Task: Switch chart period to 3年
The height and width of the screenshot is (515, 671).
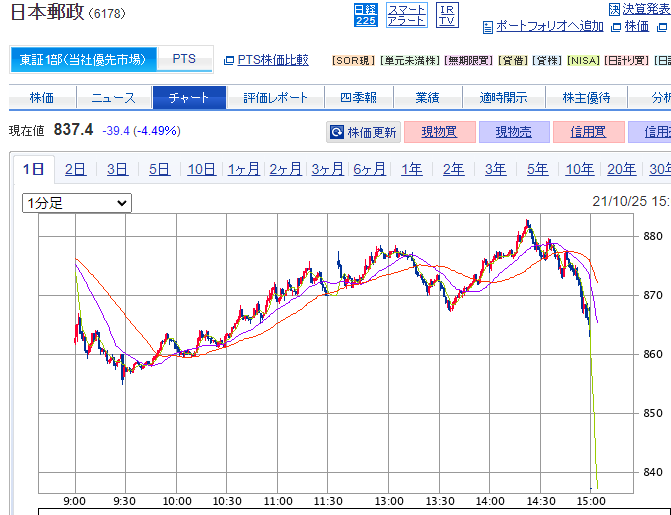Action: tap(496, 170)
